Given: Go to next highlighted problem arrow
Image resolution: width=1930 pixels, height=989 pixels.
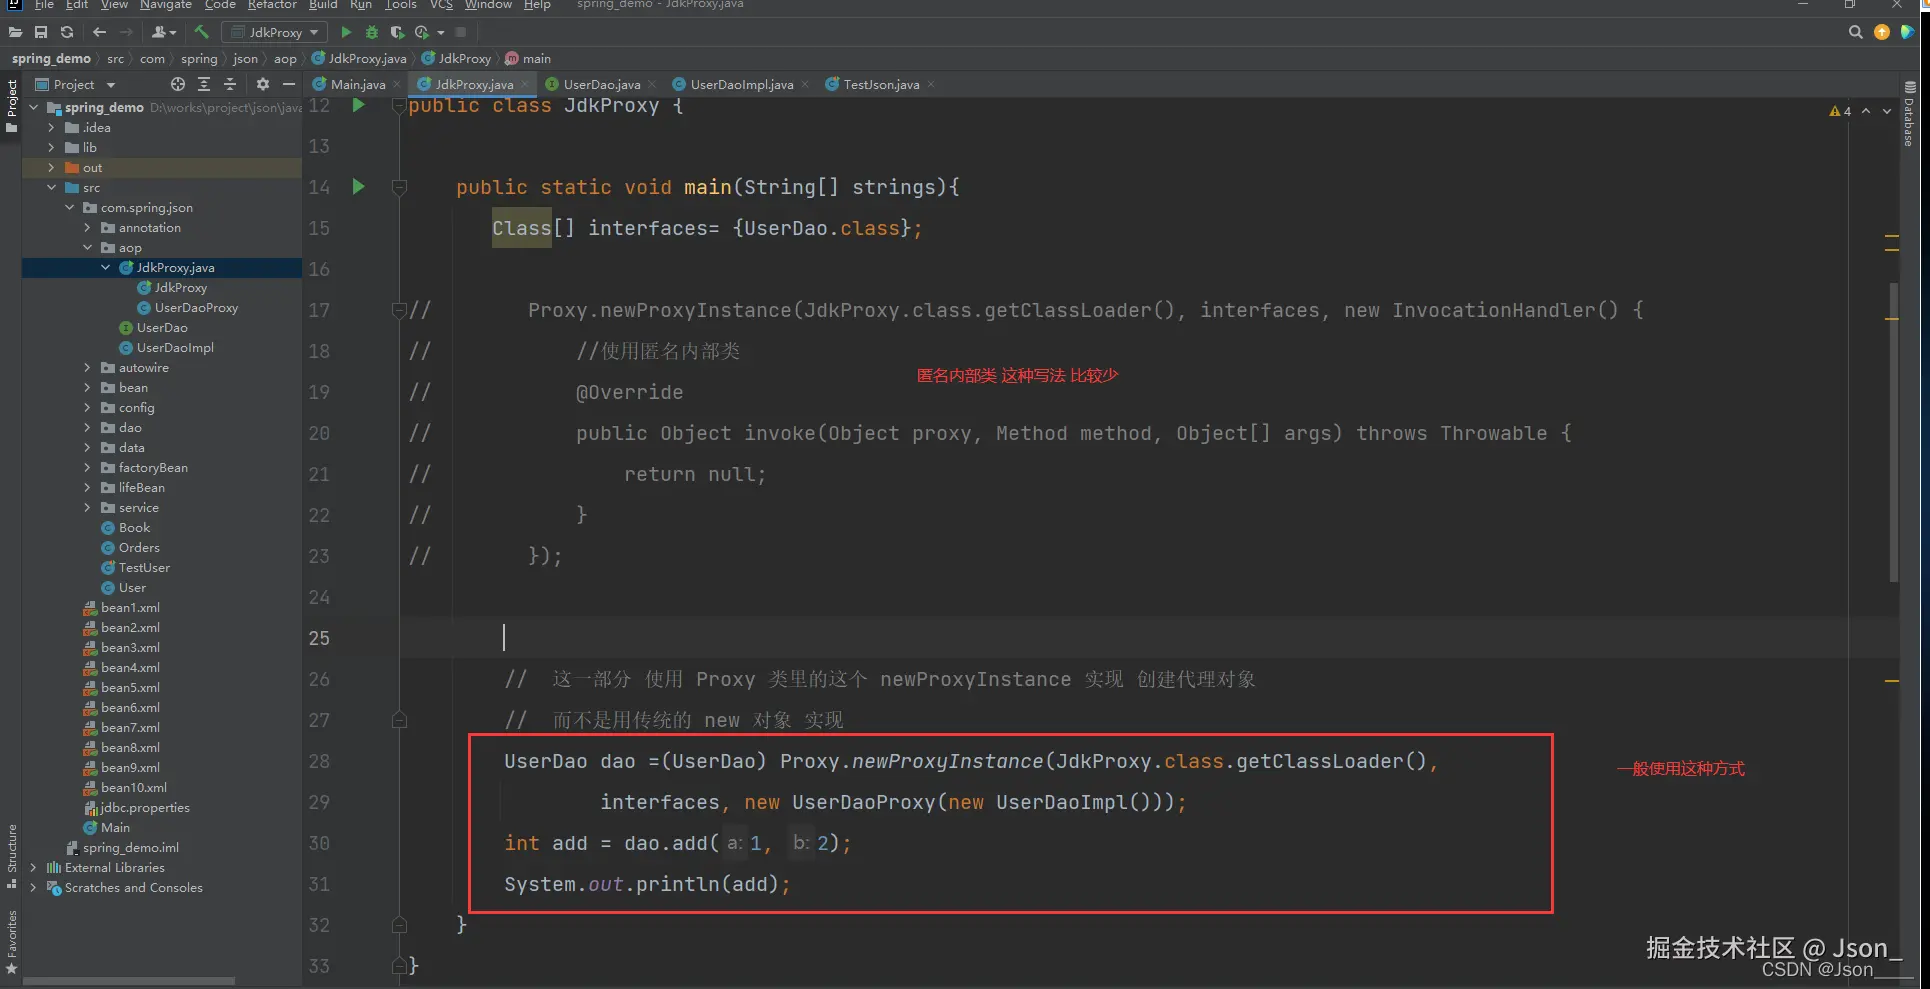Looking at the screenshot, I should coord(1887,111).
